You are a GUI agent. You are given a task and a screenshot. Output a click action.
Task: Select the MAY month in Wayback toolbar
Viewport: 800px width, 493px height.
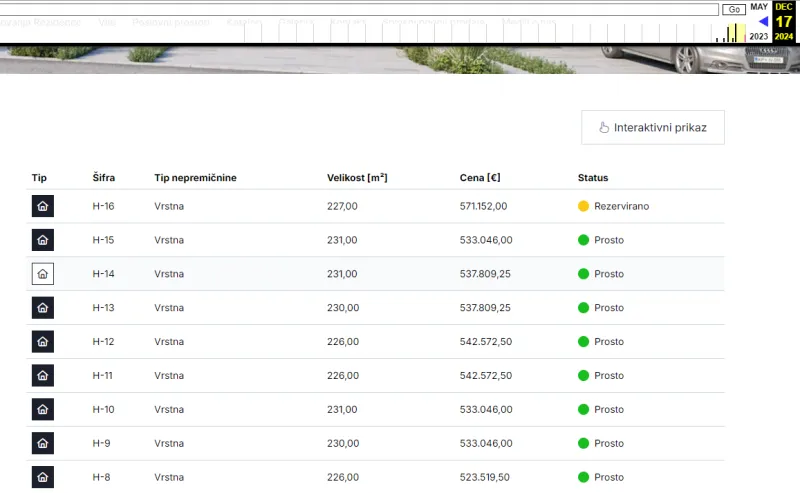coord(759,7)
